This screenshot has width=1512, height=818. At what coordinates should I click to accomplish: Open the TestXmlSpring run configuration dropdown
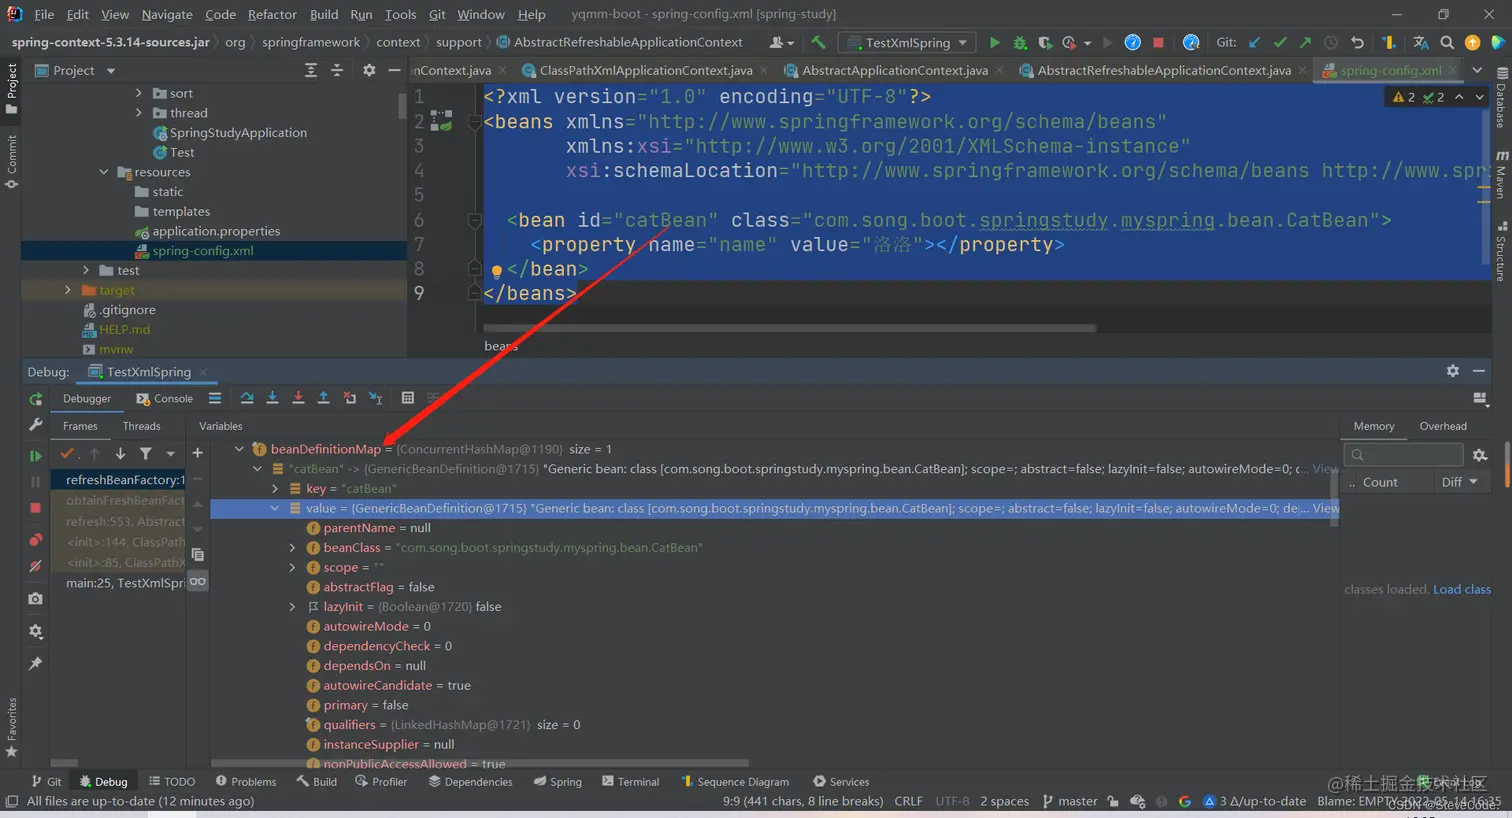pyautogui.click(x=907, y=42)
